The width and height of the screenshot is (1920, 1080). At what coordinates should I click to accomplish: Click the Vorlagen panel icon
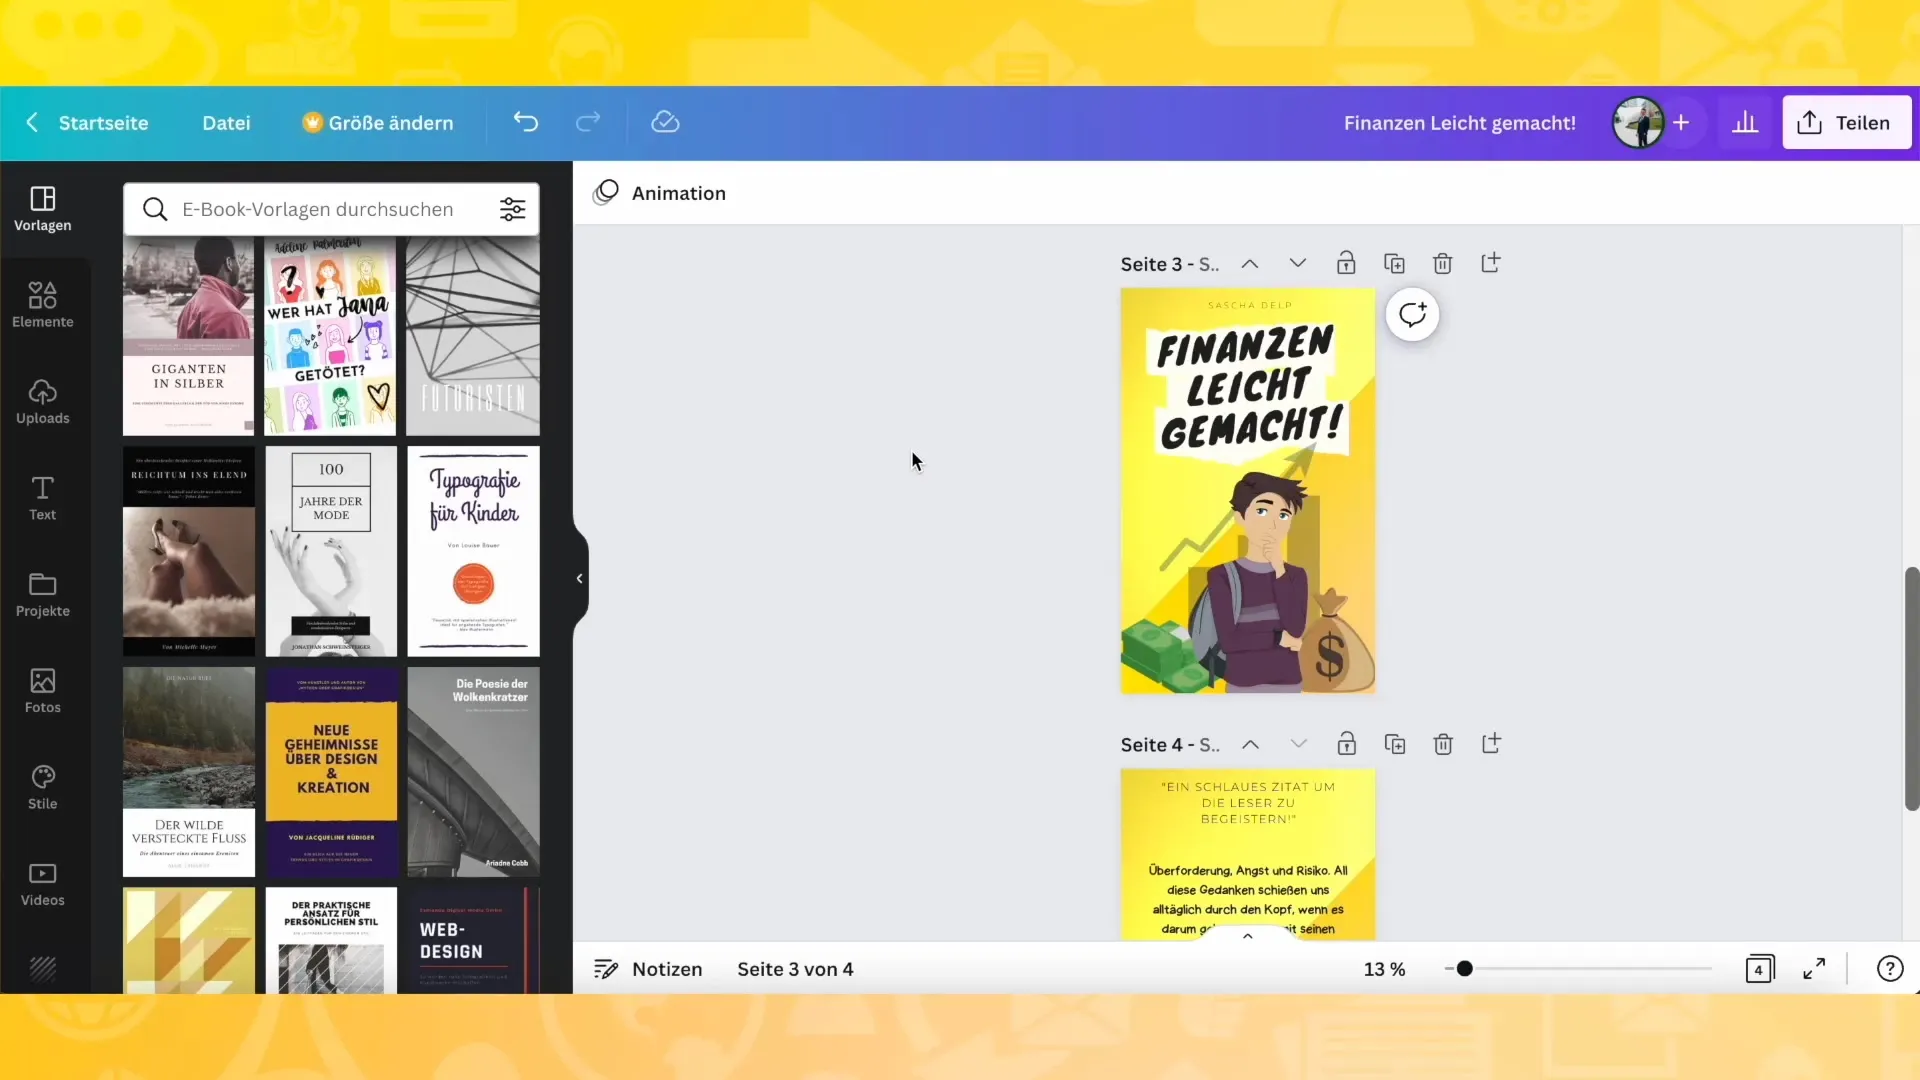(x=42, y=207)
